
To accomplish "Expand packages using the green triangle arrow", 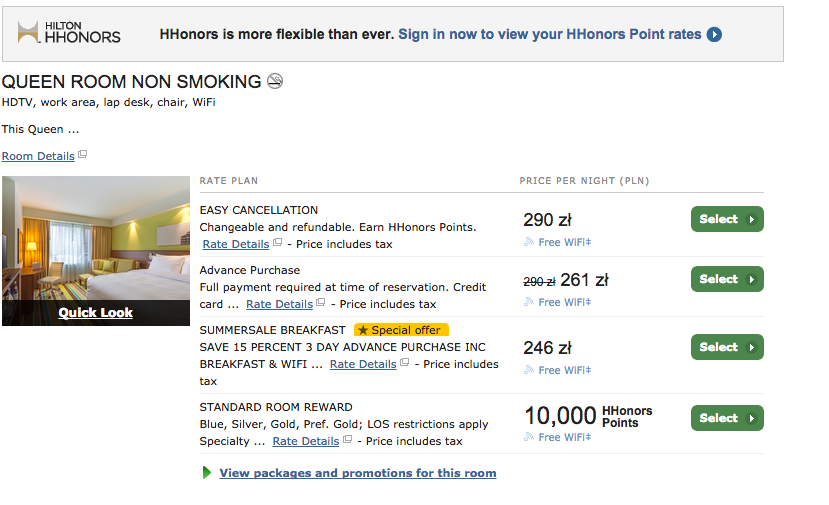I will click(x=207, y=473).
